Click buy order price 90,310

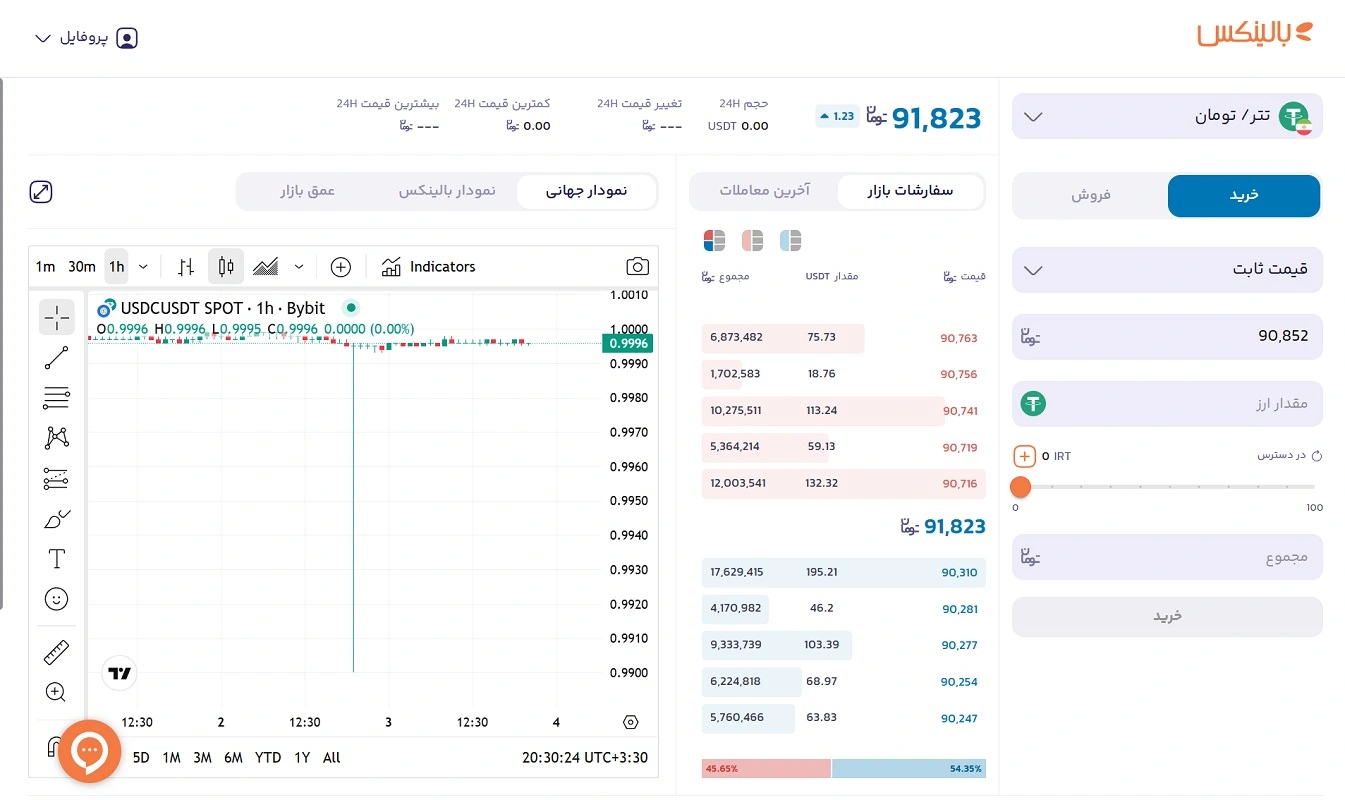[x=959, y=573]
